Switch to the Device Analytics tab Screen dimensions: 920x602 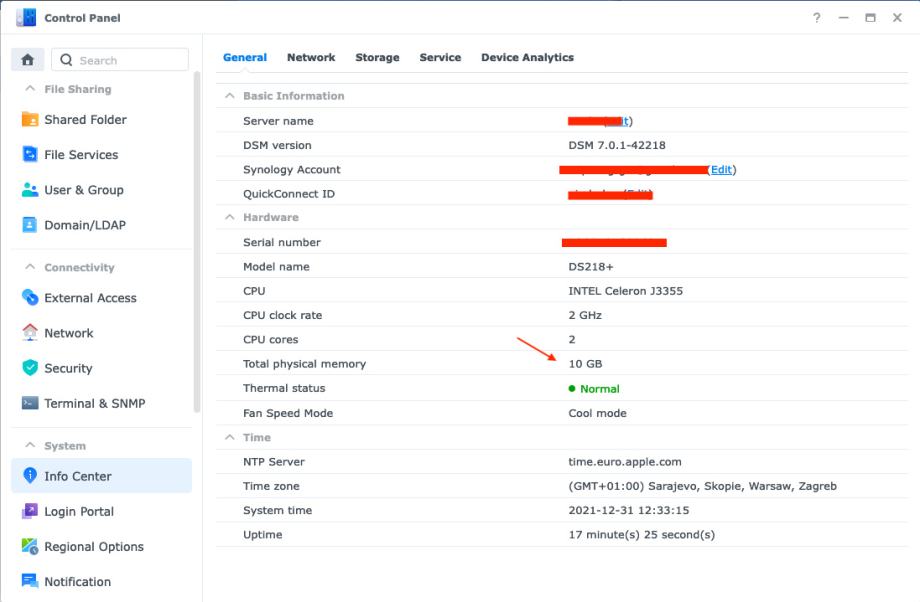coord(527,58)
